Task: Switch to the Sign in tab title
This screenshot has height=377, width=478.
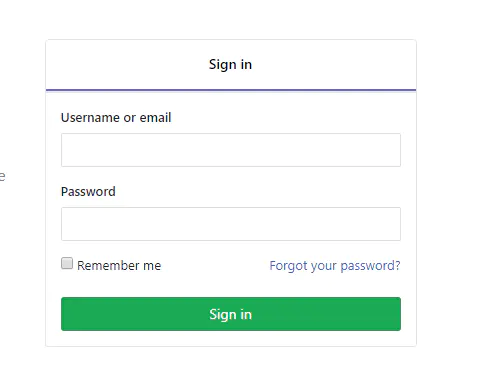Action: (x=230, y=65)
